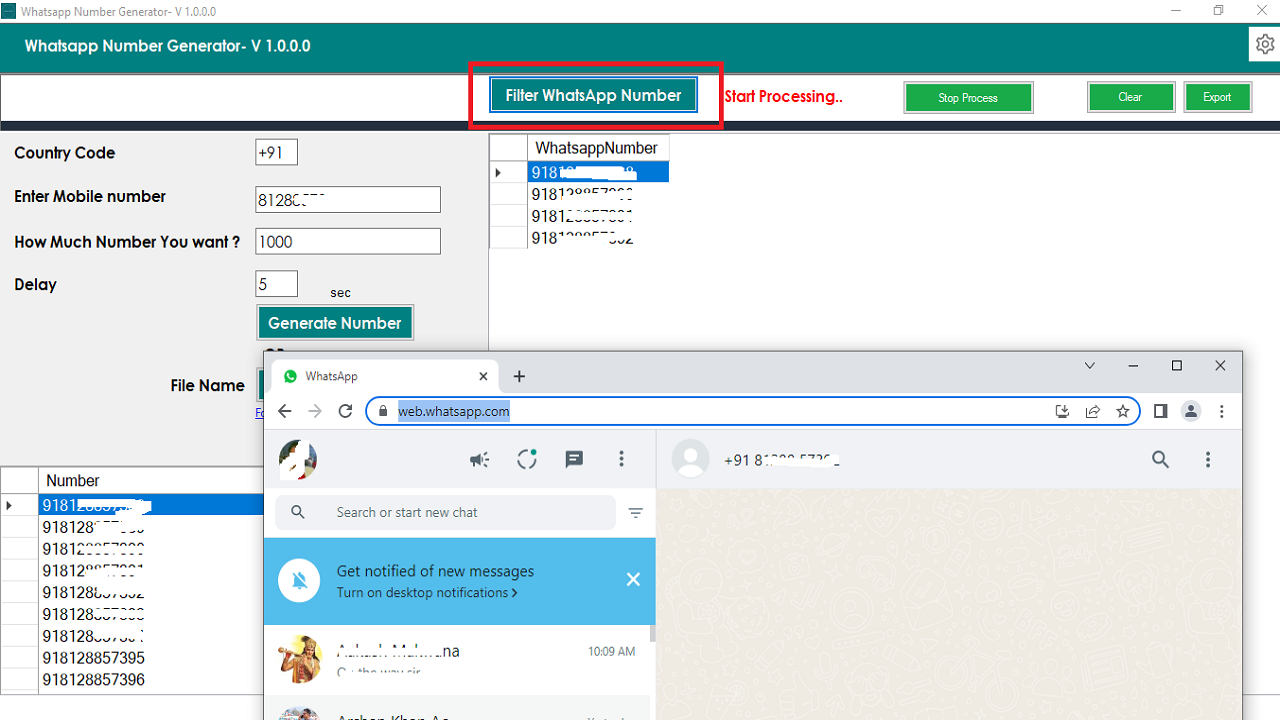This screenshot has height=720, width=1280.
Task: Open the generator's settings gear
Action: [x=1264, y=44]
